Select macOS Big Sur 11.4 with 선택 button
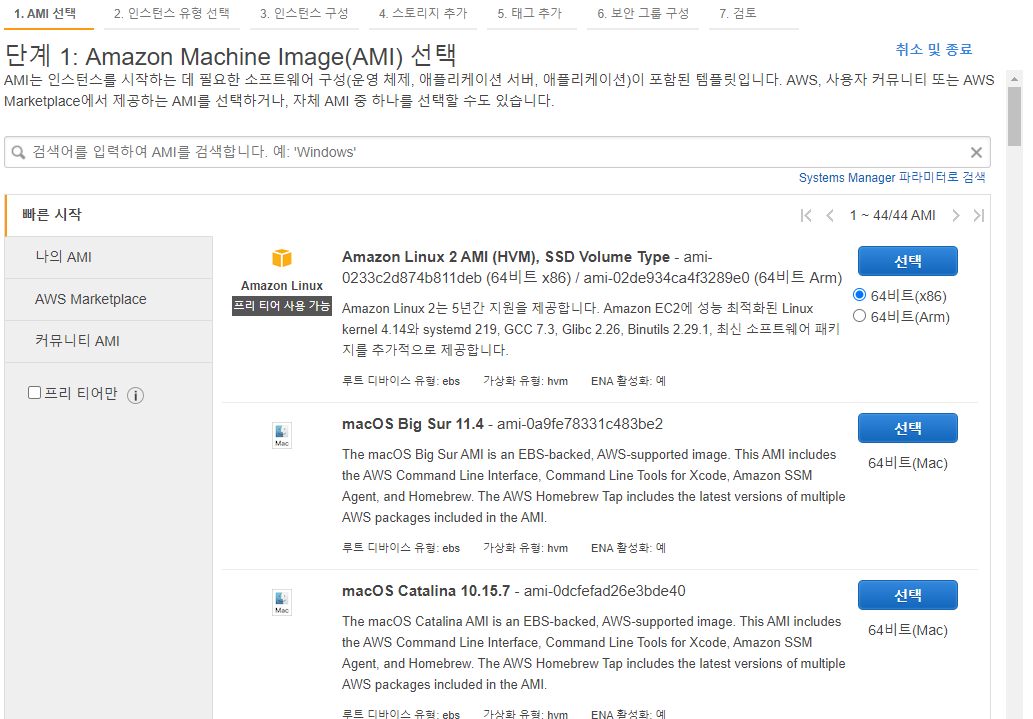 (x=907, y=428)
